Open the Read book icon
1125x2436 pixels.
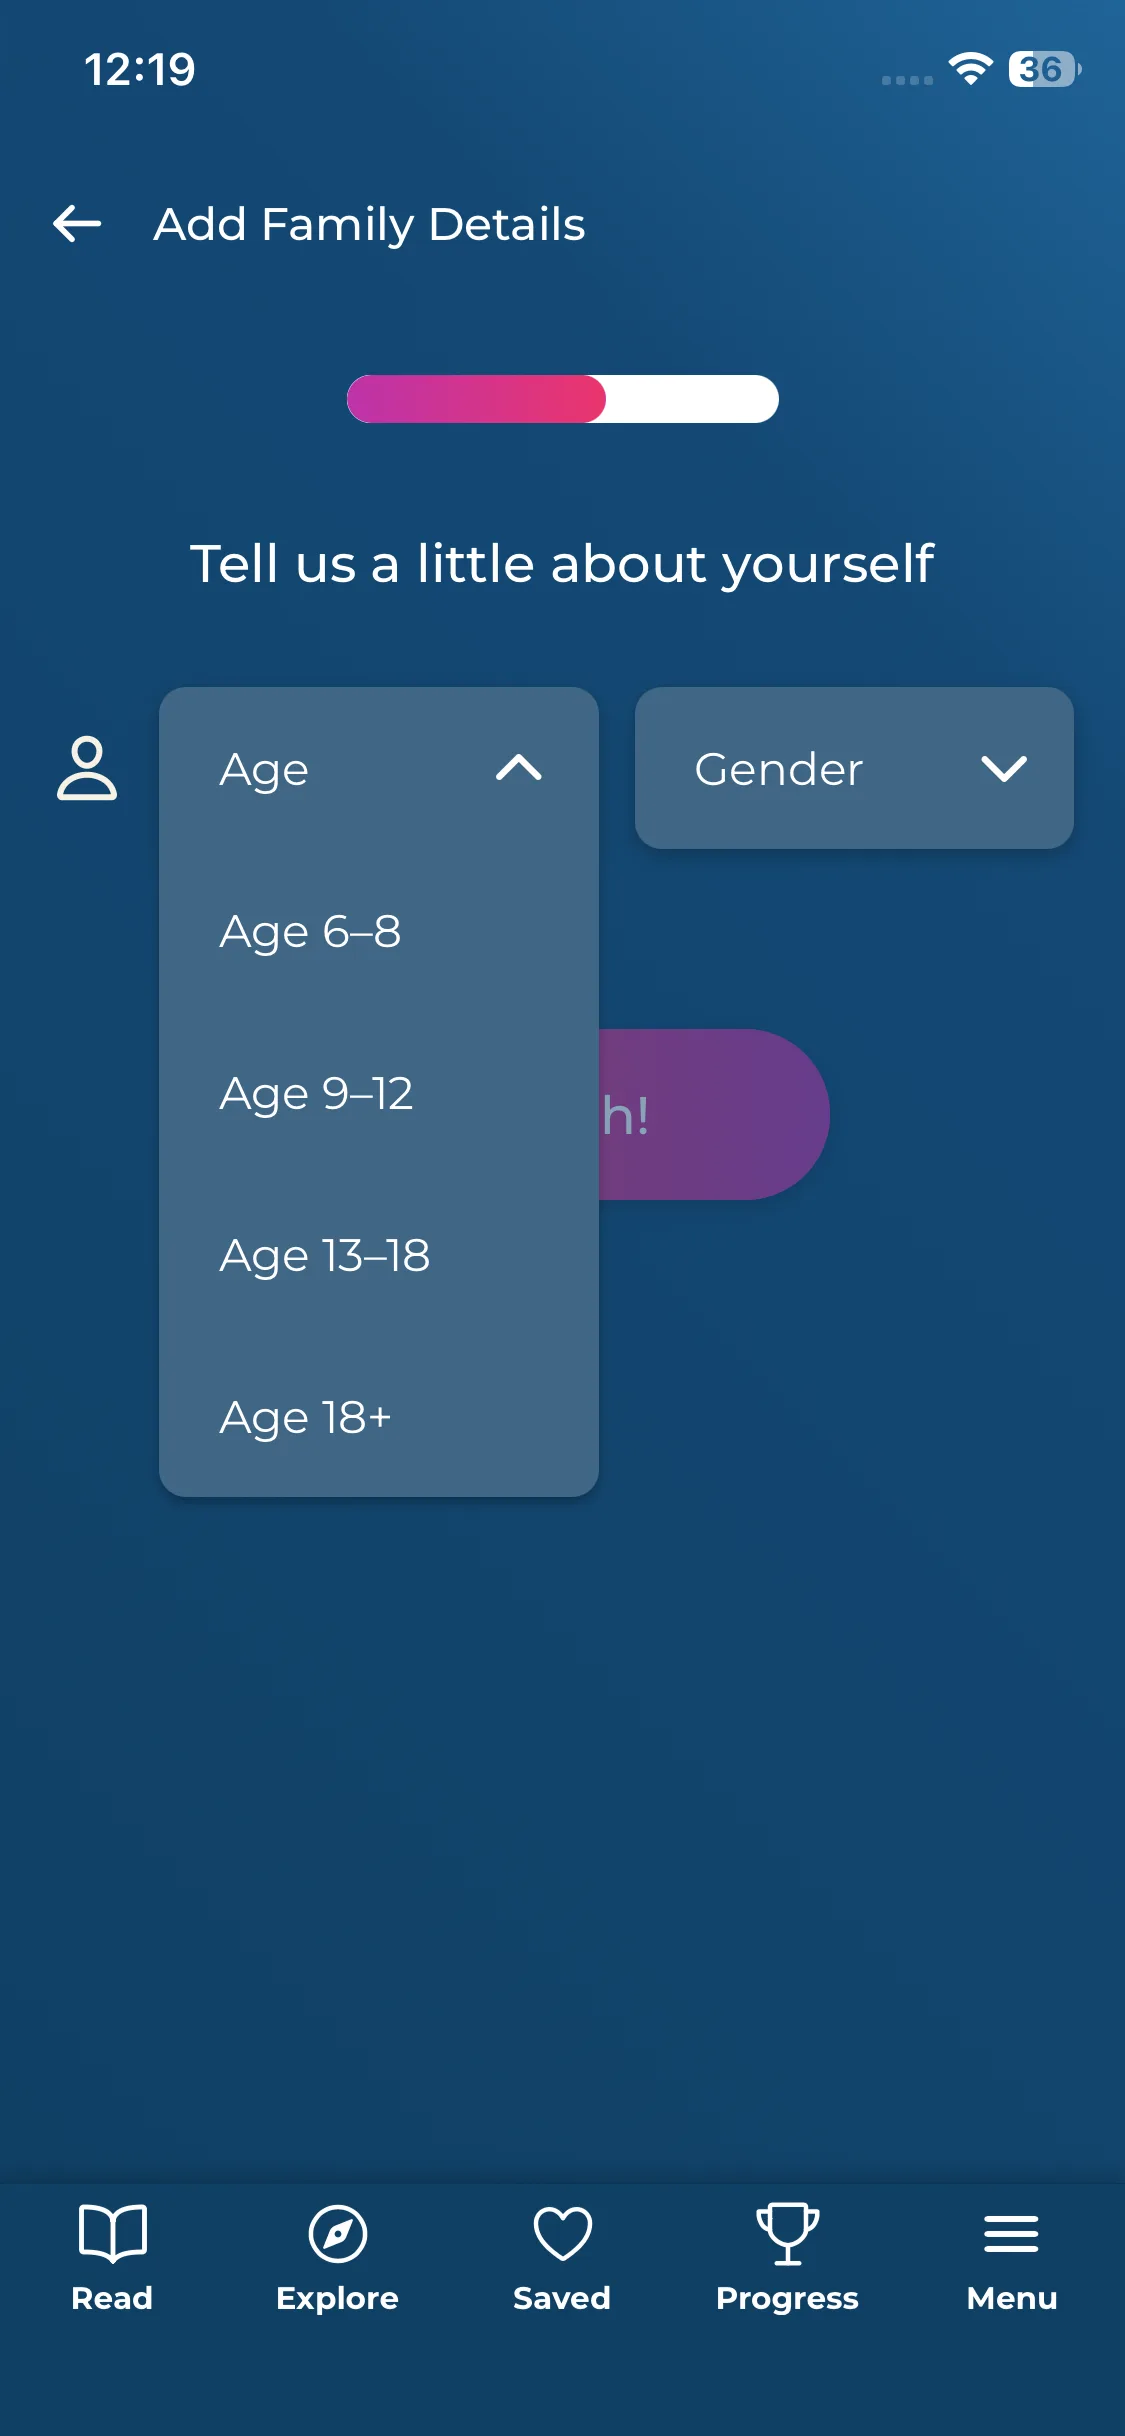[112, 2232]
